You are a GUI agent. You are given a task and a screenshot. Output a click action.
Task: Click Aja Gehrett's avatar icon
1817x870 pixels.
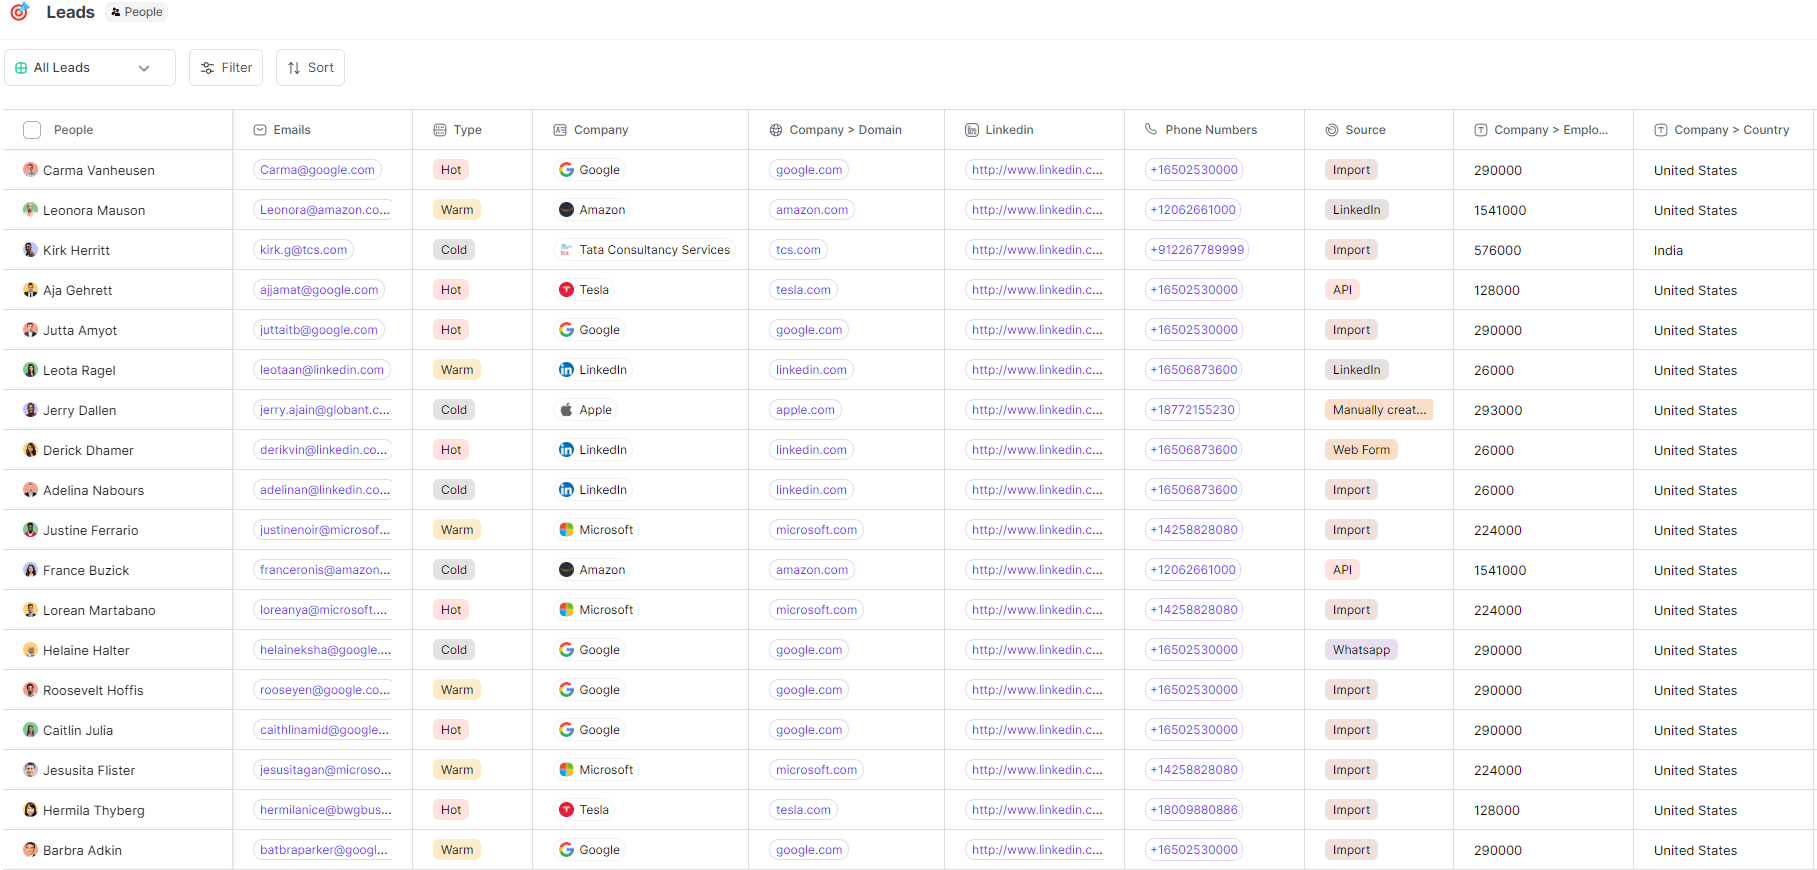31,290
